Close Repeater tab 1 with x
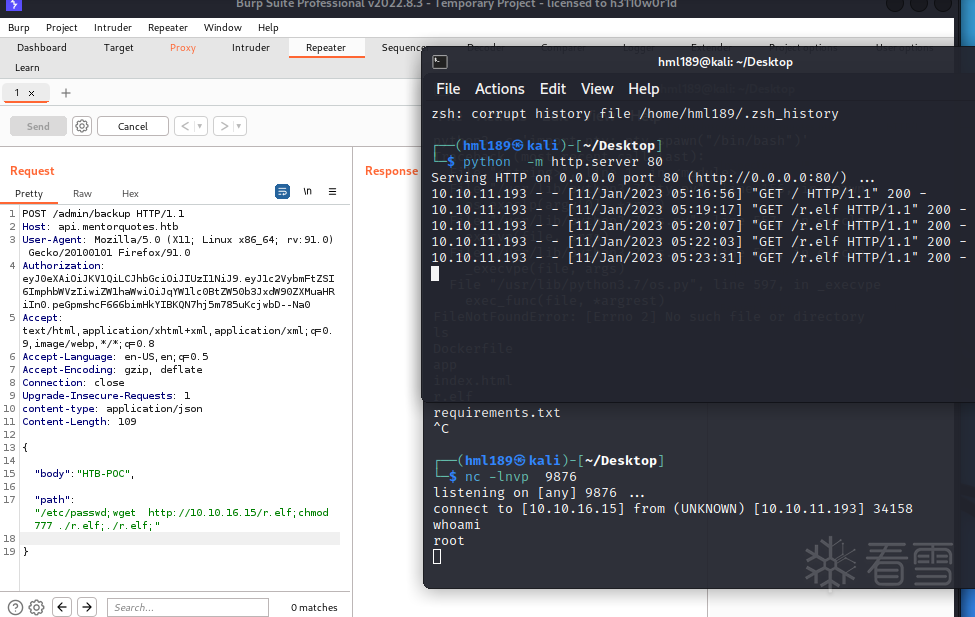The width and height of the screenshot is (975, 617). tap(31, 93)
